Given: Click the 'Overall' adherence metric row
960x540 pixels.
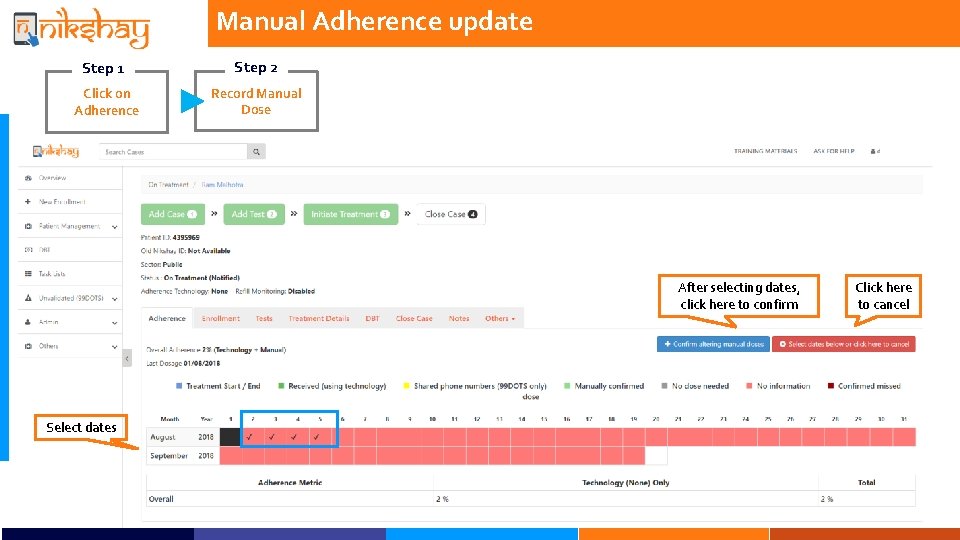Looking at the screenshot, I should point(530,499).
